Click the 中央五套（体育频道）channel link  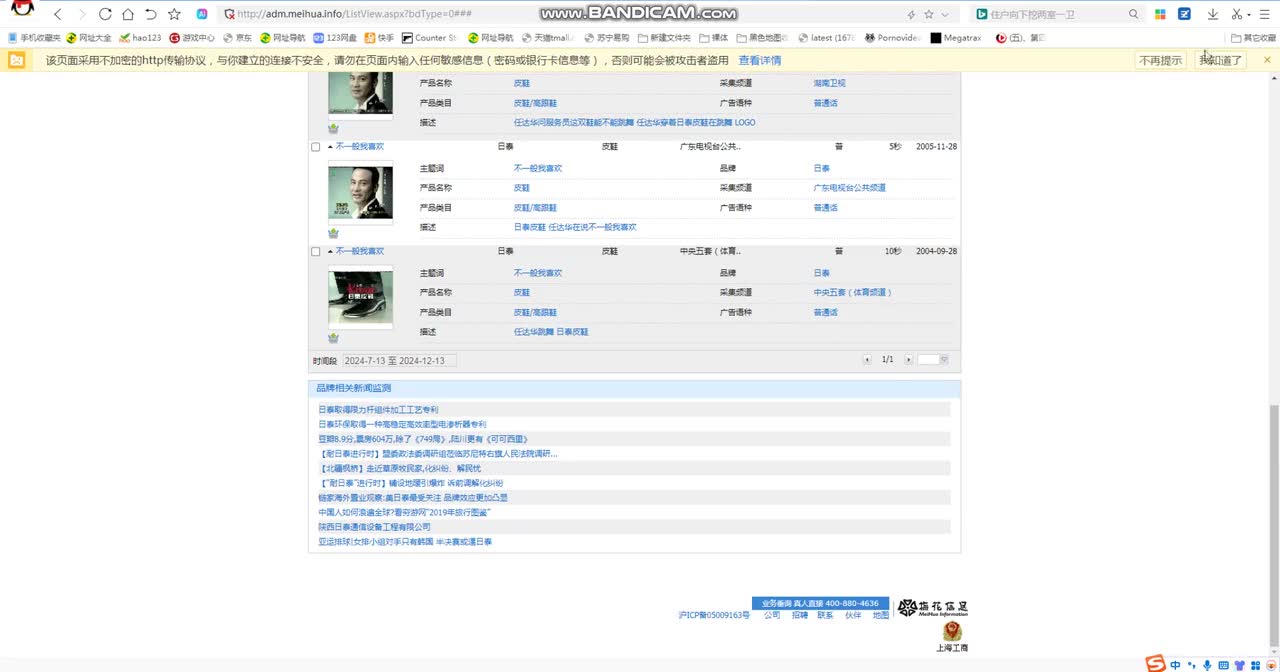[853, 293]
